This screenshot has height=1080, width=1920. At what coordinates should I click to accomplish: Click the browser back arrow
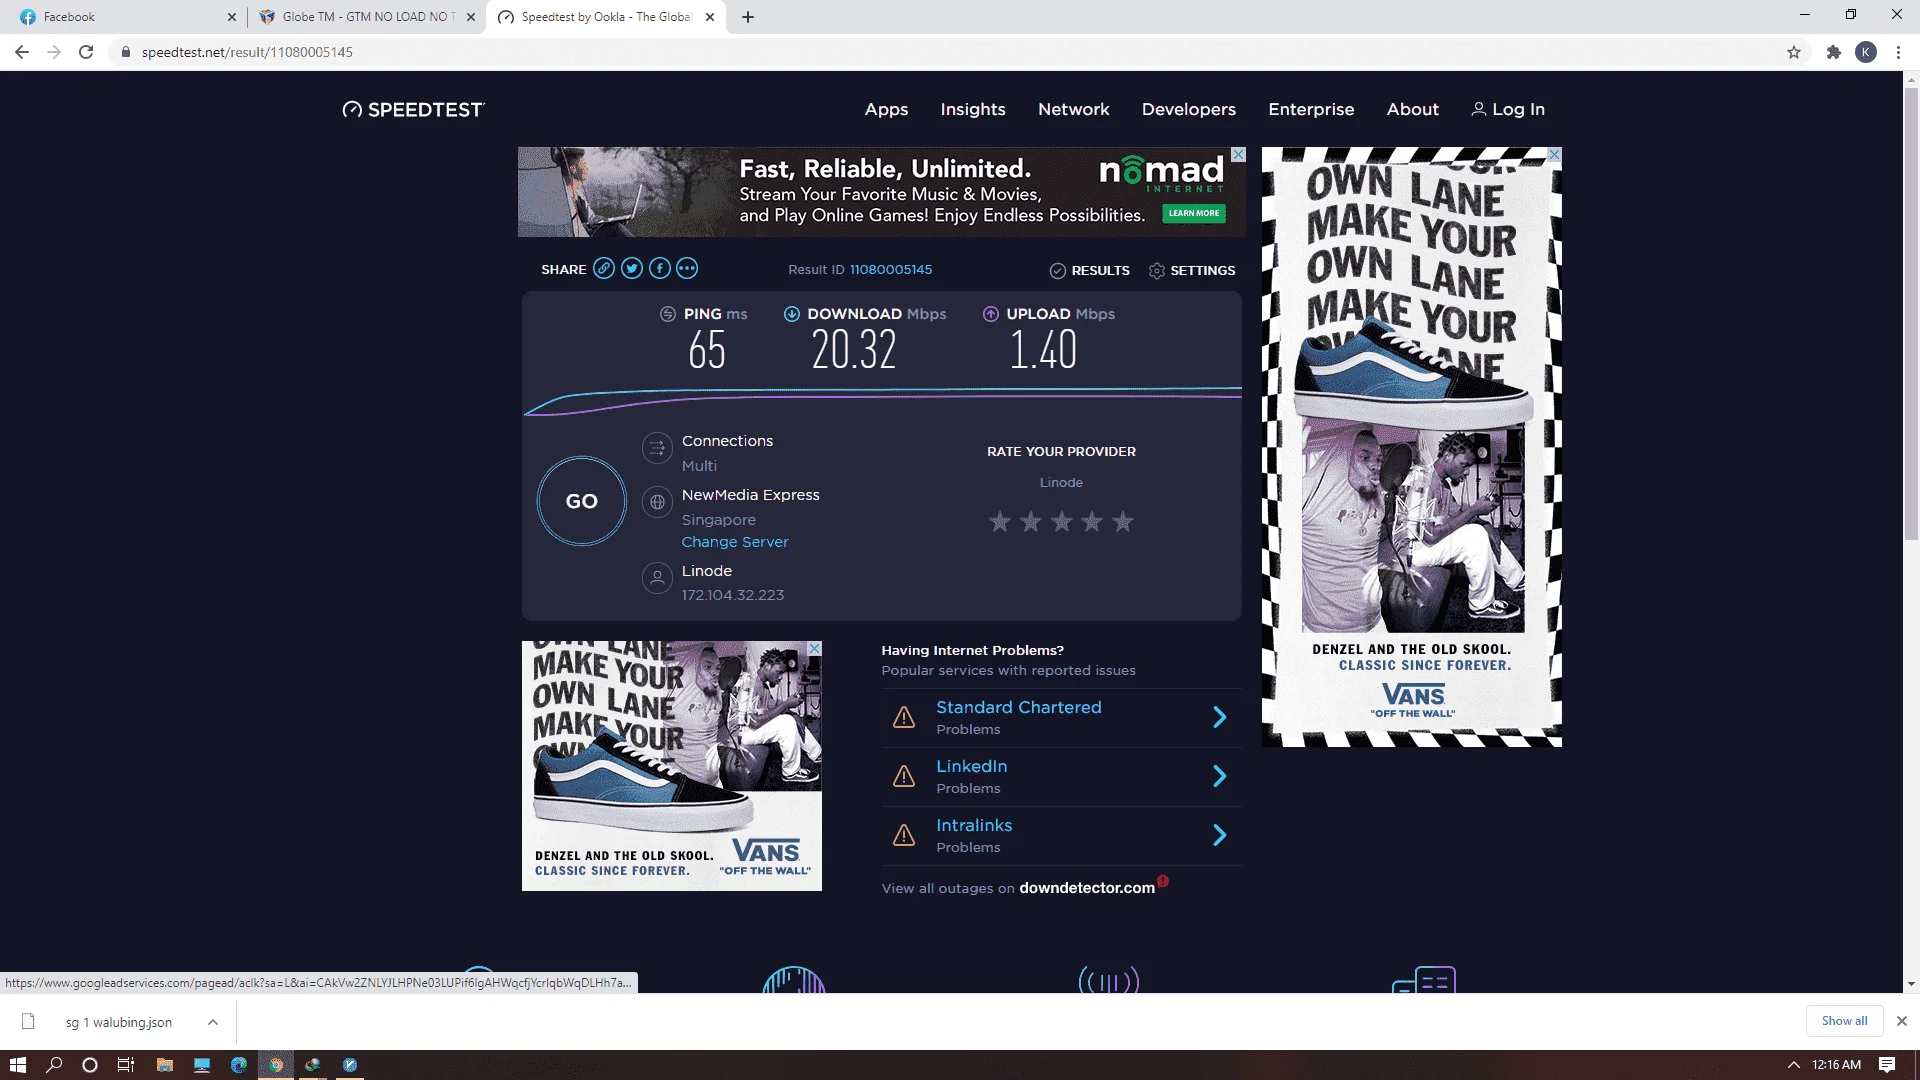tap(22, 52)
